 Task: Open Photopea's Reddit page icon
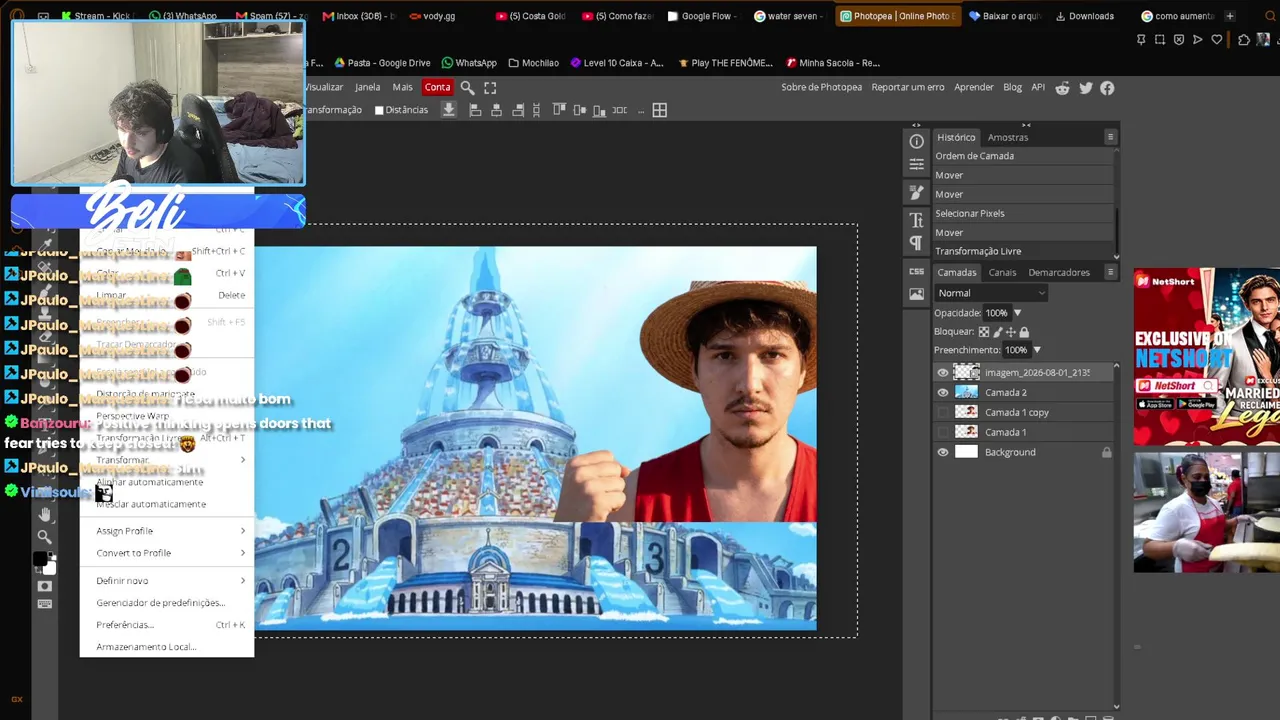[x=1062, y=88]
